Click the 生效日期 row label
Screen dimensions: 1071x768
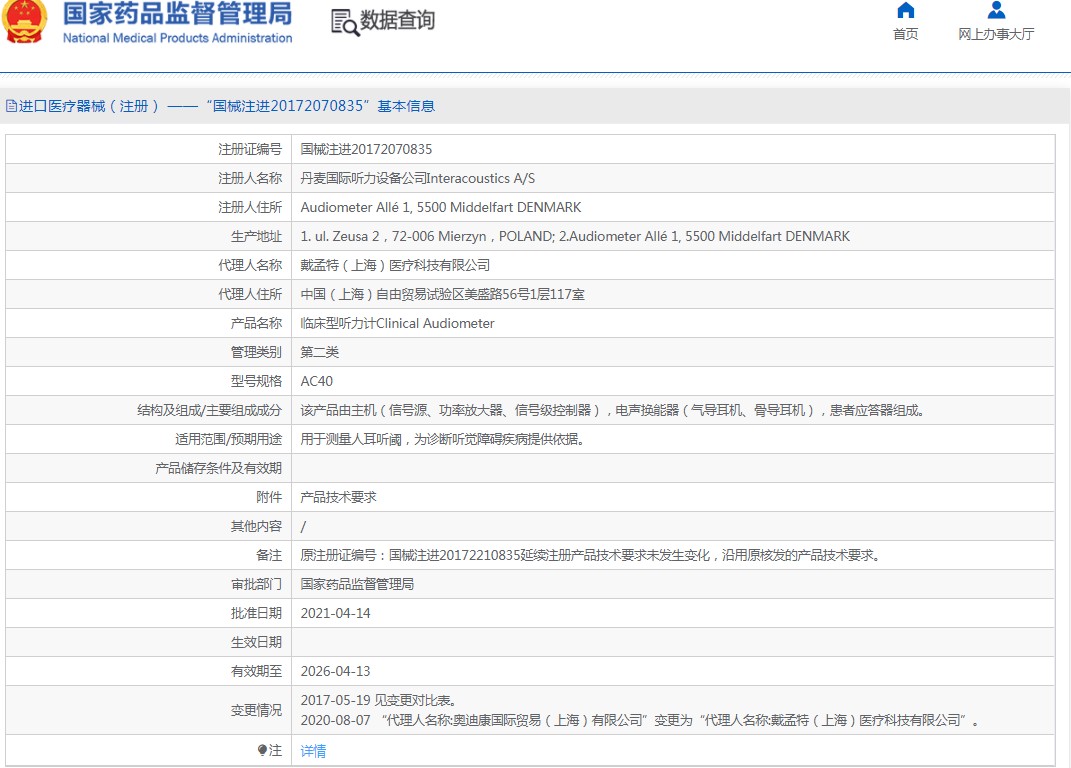(x=256, y=642)
